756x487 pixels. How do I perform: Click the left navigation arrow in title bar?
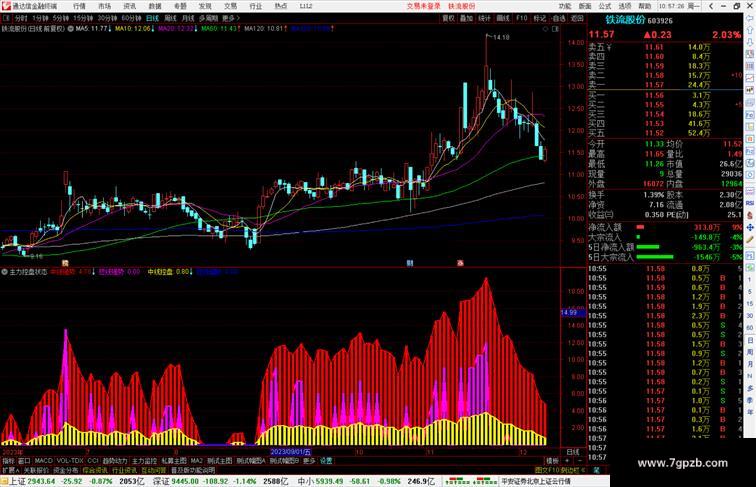tap(711, 6)
